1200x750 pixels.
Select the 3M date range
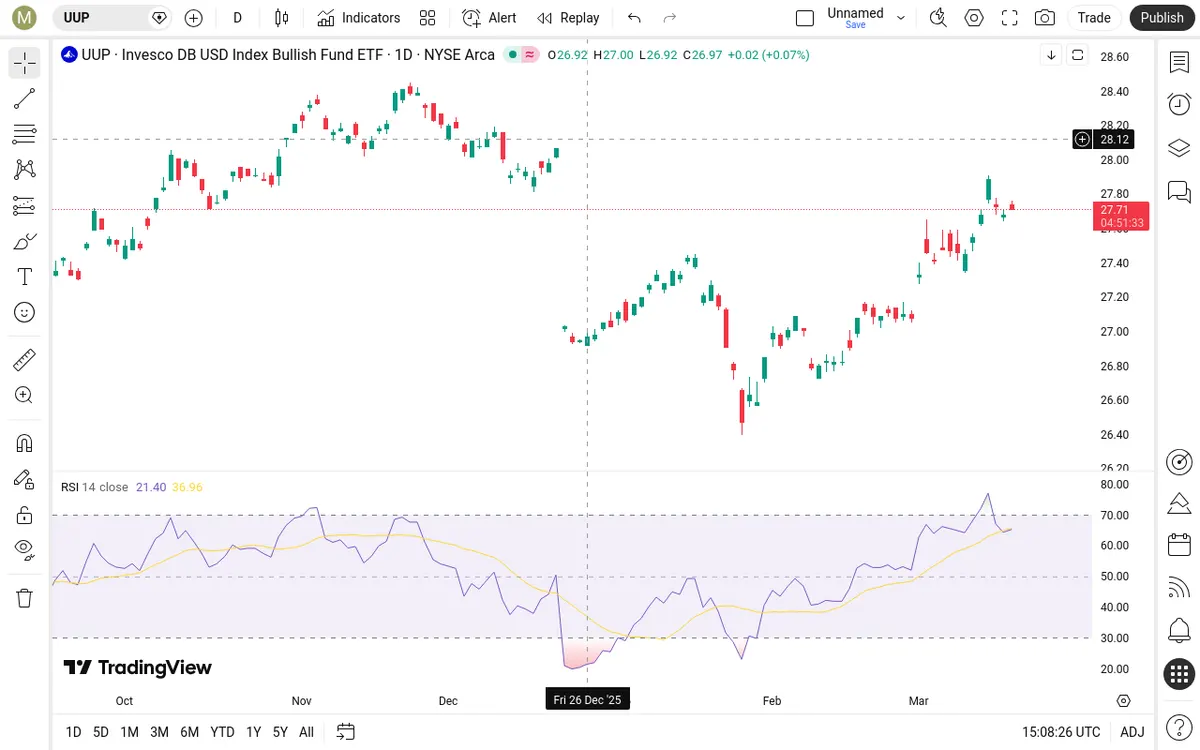click(159, 732)
